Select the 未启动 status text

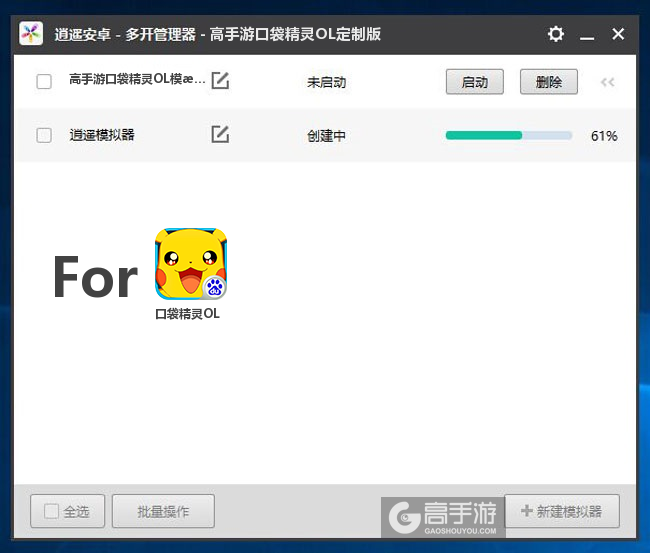tap(327, 82)
